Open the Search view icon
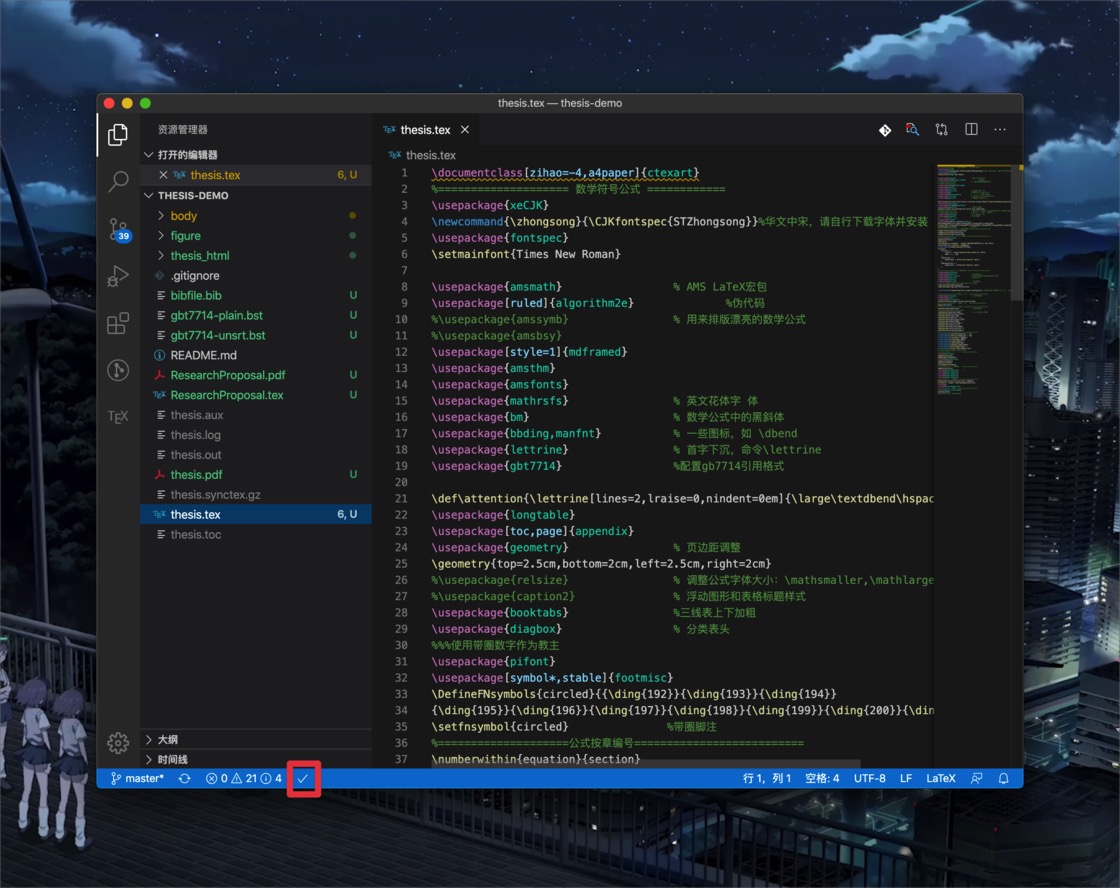 pos(118,181)
